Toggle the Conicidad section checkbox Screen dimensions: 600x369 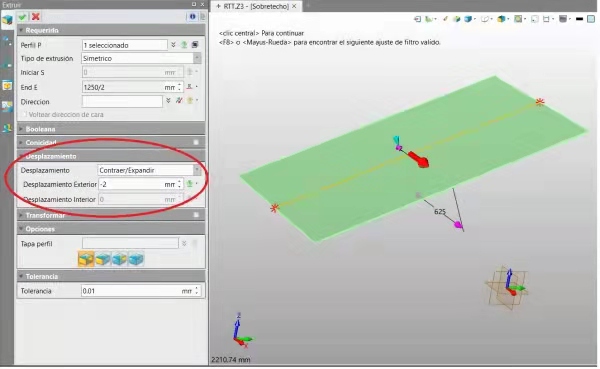coord(196,142)
